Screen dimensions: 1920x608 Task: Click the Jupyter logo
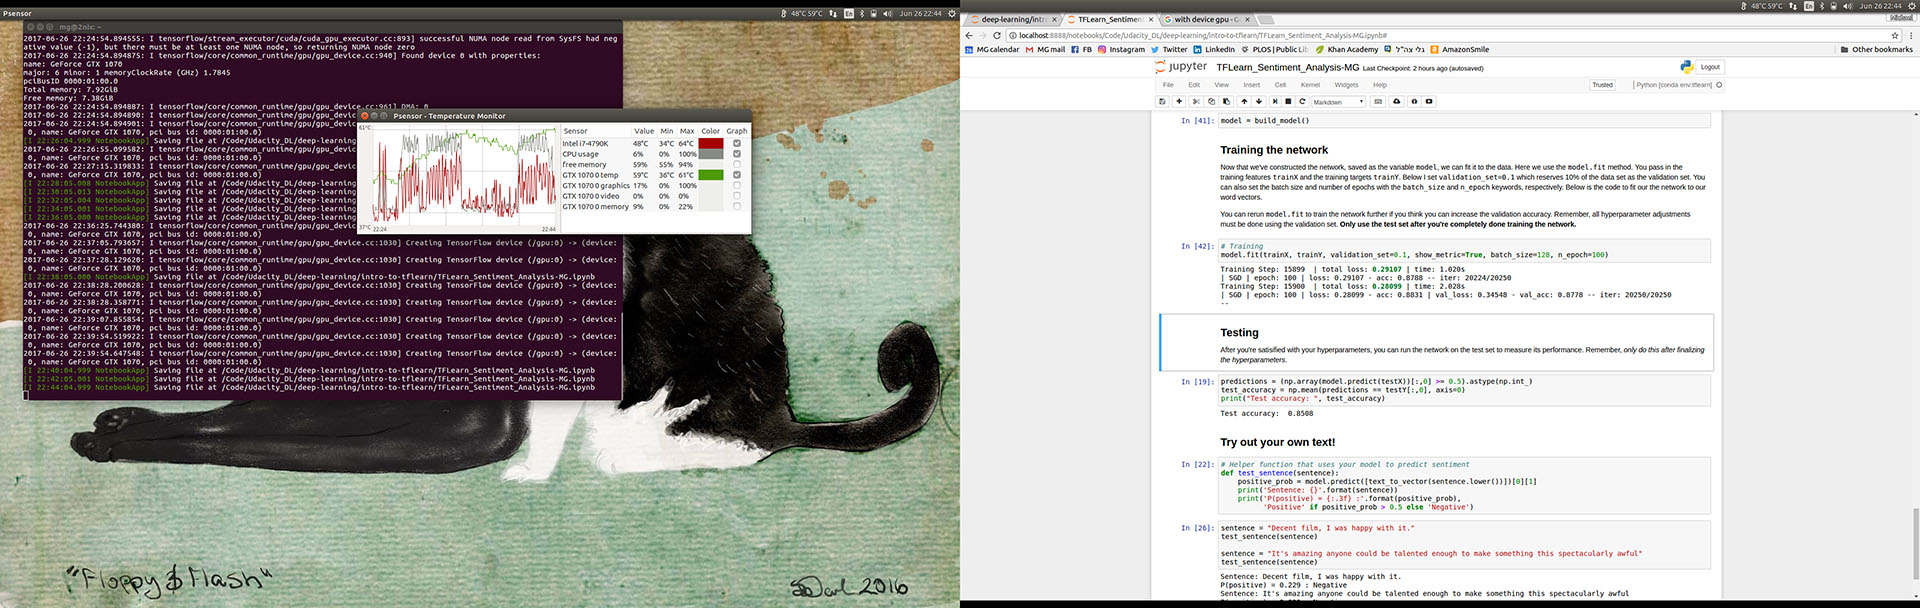1180,67
